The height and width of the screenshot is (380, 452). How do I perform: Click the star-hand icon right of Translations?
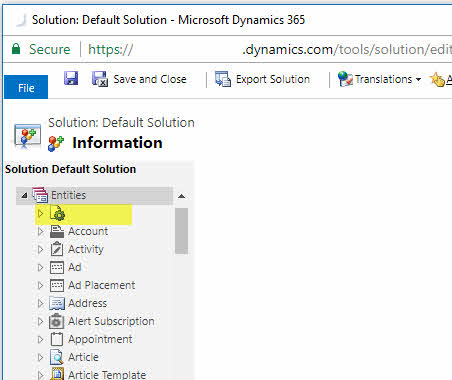coord(437,79)
